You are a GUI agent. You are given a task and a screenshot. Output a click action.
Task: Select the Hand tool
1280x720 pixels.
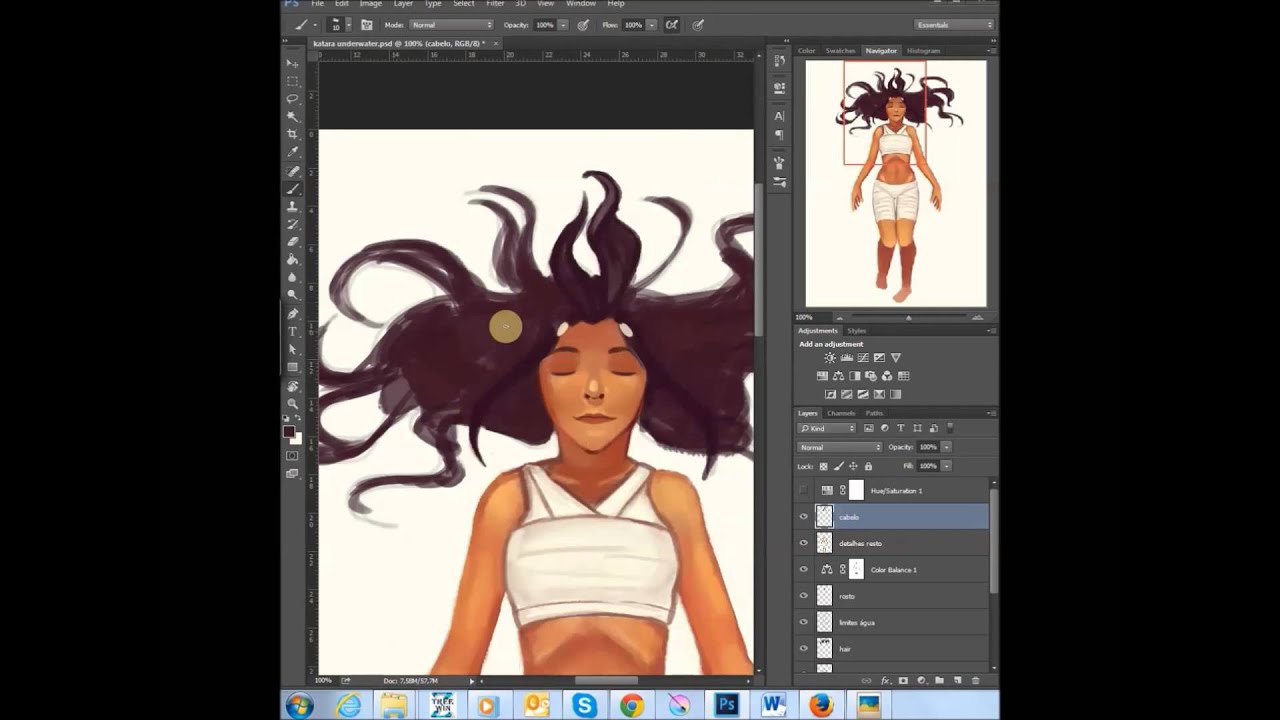pyautogui.click(x=293, y=386)
